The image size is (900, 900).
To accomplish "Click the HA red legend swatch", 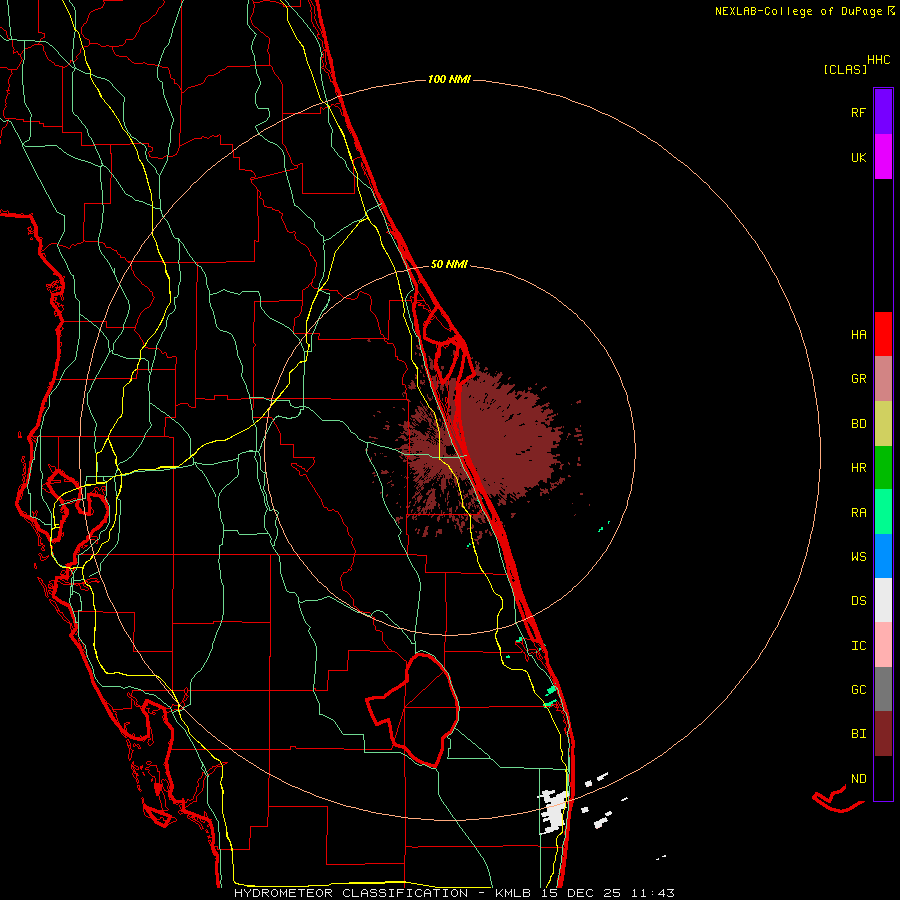I will [883, 334].
